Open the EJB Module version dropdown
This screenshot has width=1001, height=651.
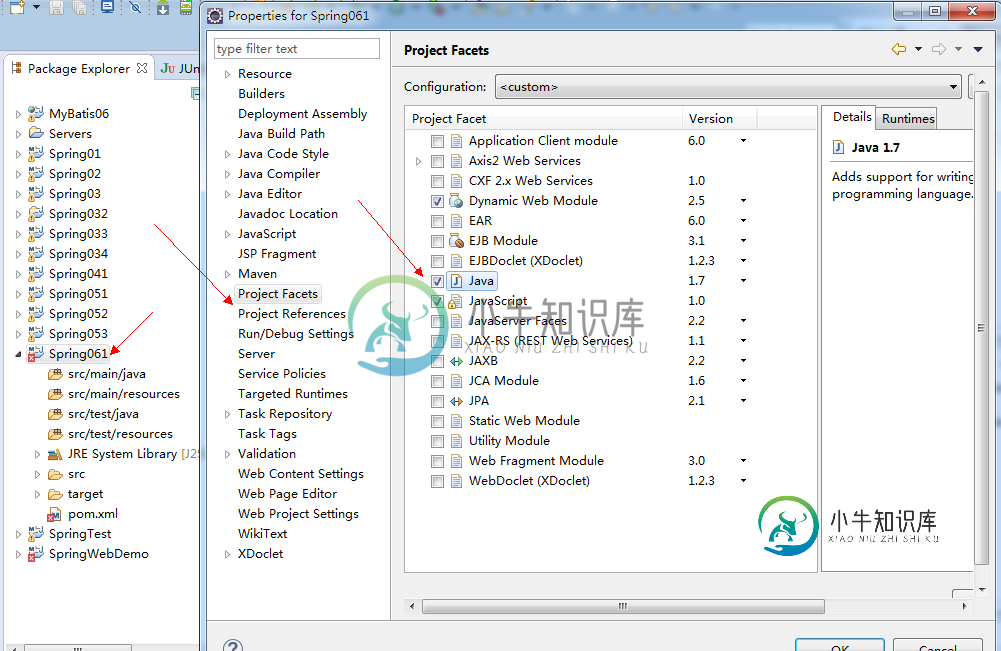tap(743, 241)
